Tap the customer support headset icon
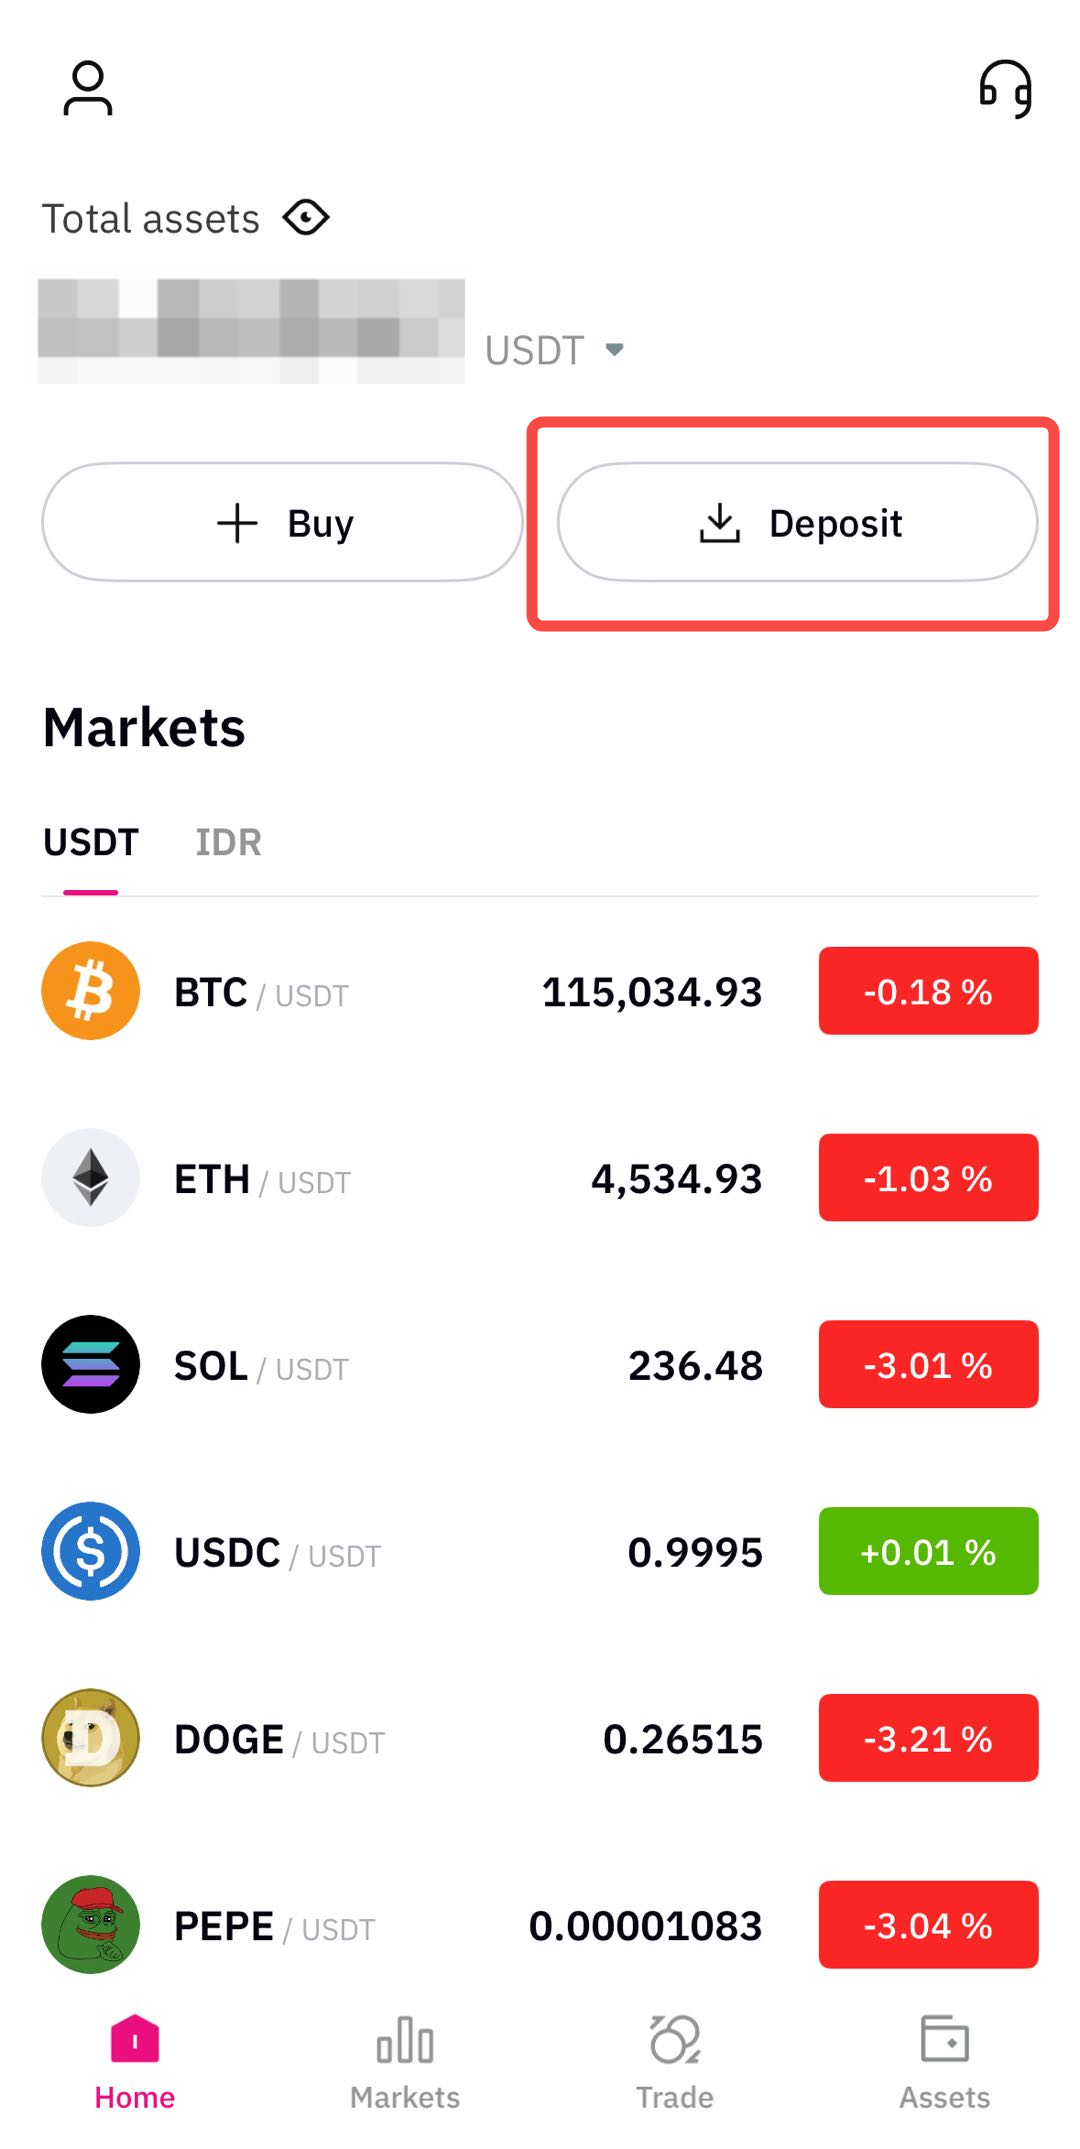Viewport: 1080px width, 2149px height. pyautogui.click(x=1005, y=89)
